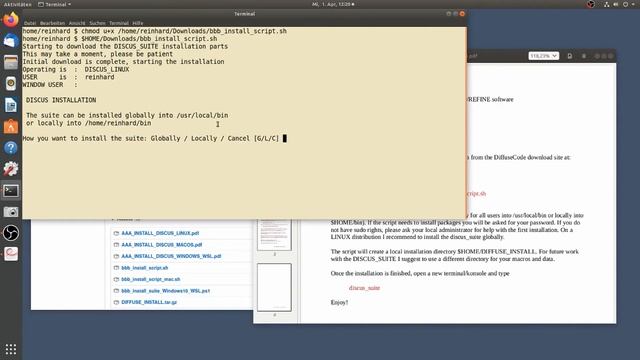Open the PDF viewer's hamburger menu icon

coord(584,56)
